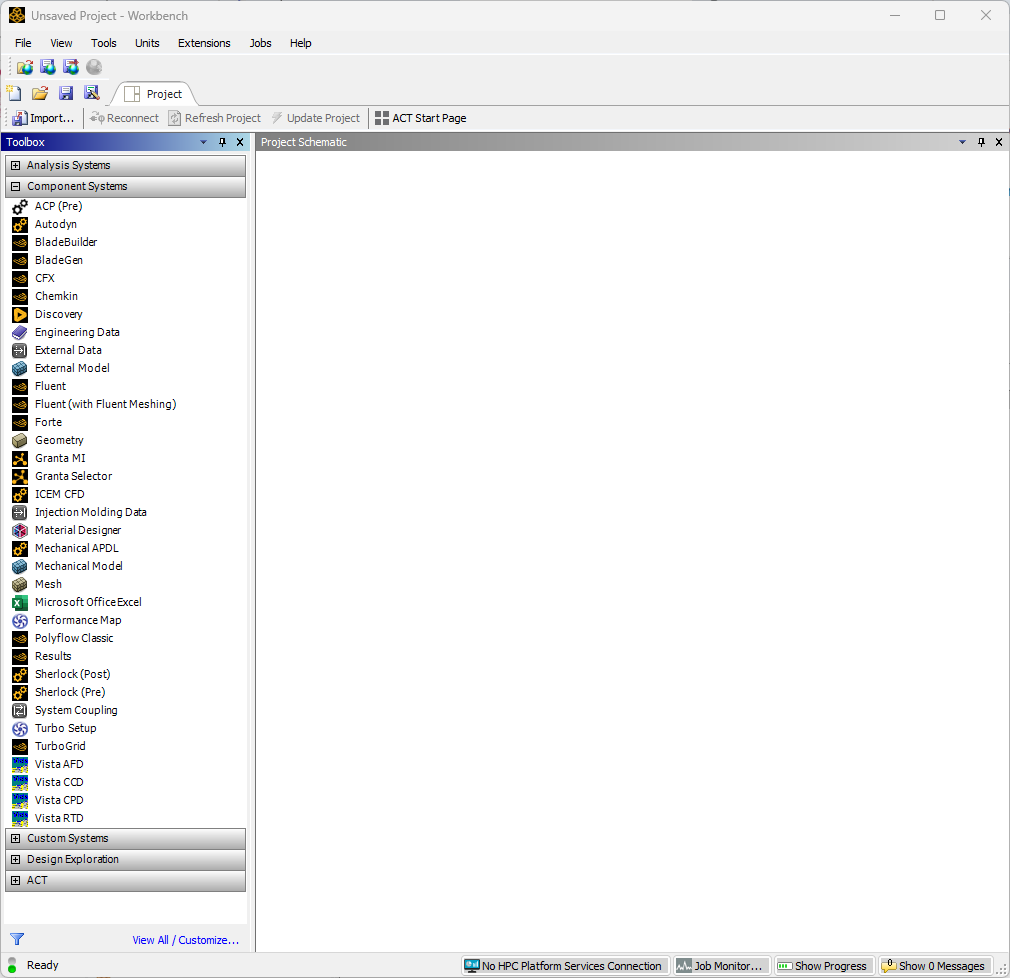1010x978 pixels.
Task: Click the Reconnect button
Action: coord(124,119)
